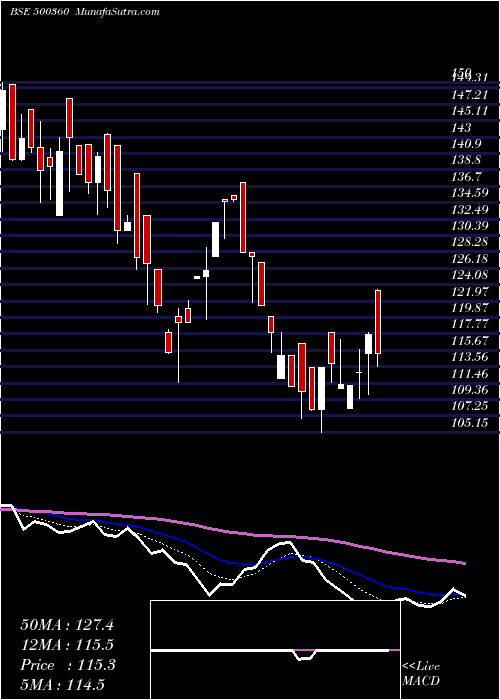Screen dimensions: 500x700
Task: Click the 117.77 price level label
Action: click(x=469, y=324)
